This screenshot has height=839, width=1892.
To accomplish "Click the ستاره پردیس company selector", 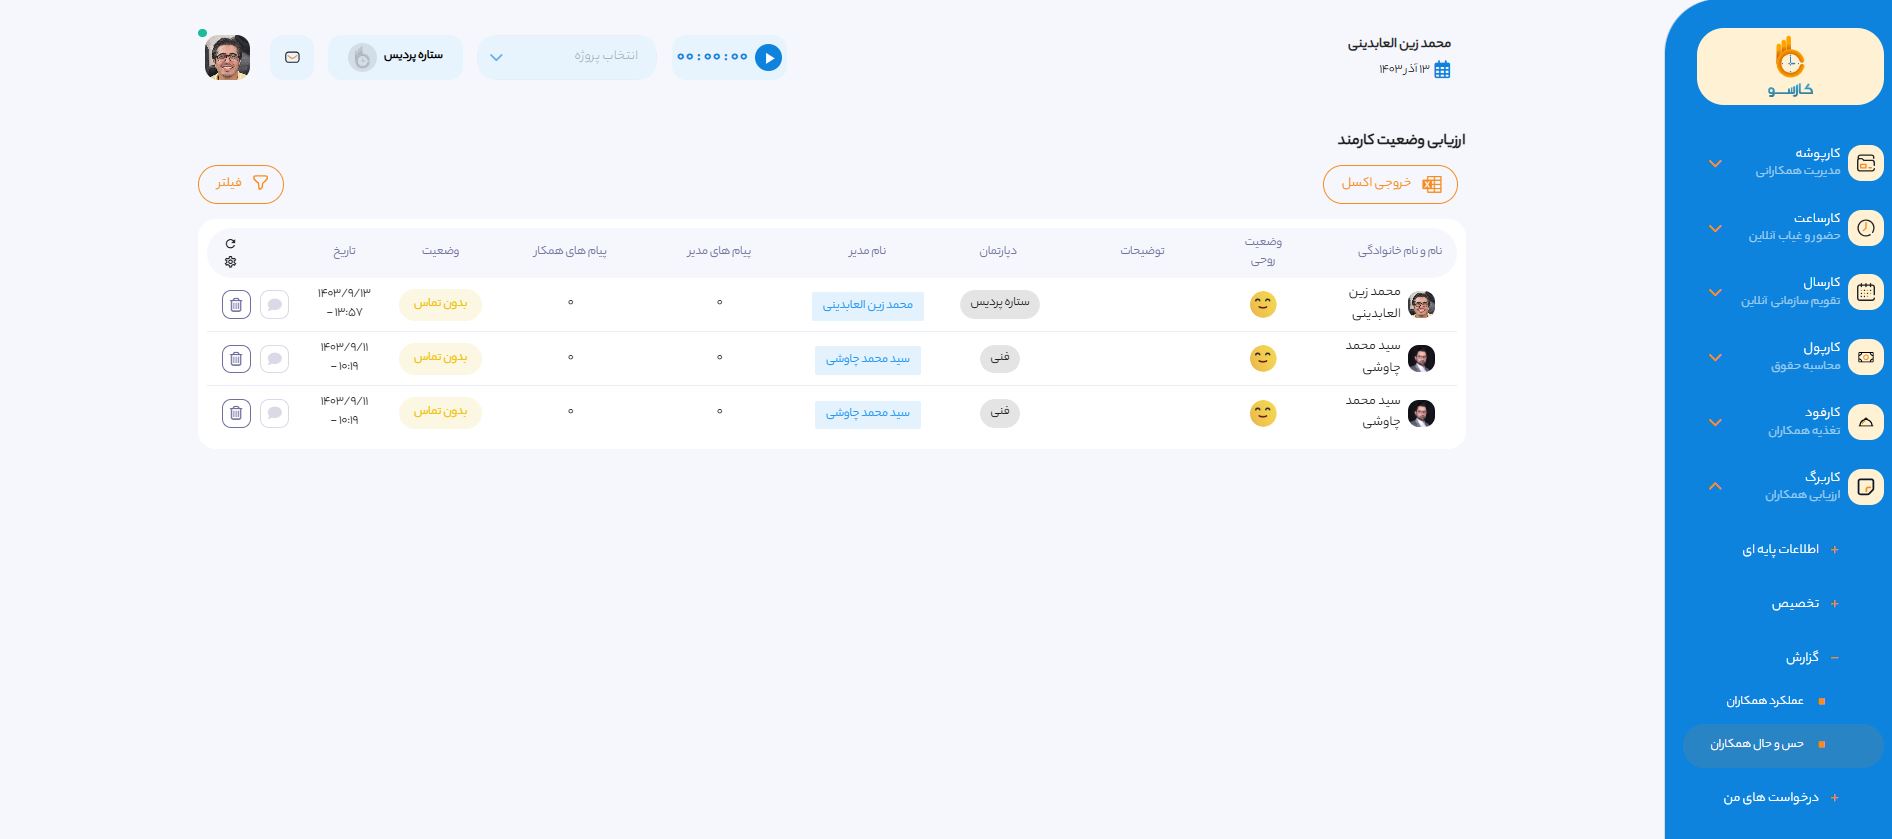I will coord(395,57).
